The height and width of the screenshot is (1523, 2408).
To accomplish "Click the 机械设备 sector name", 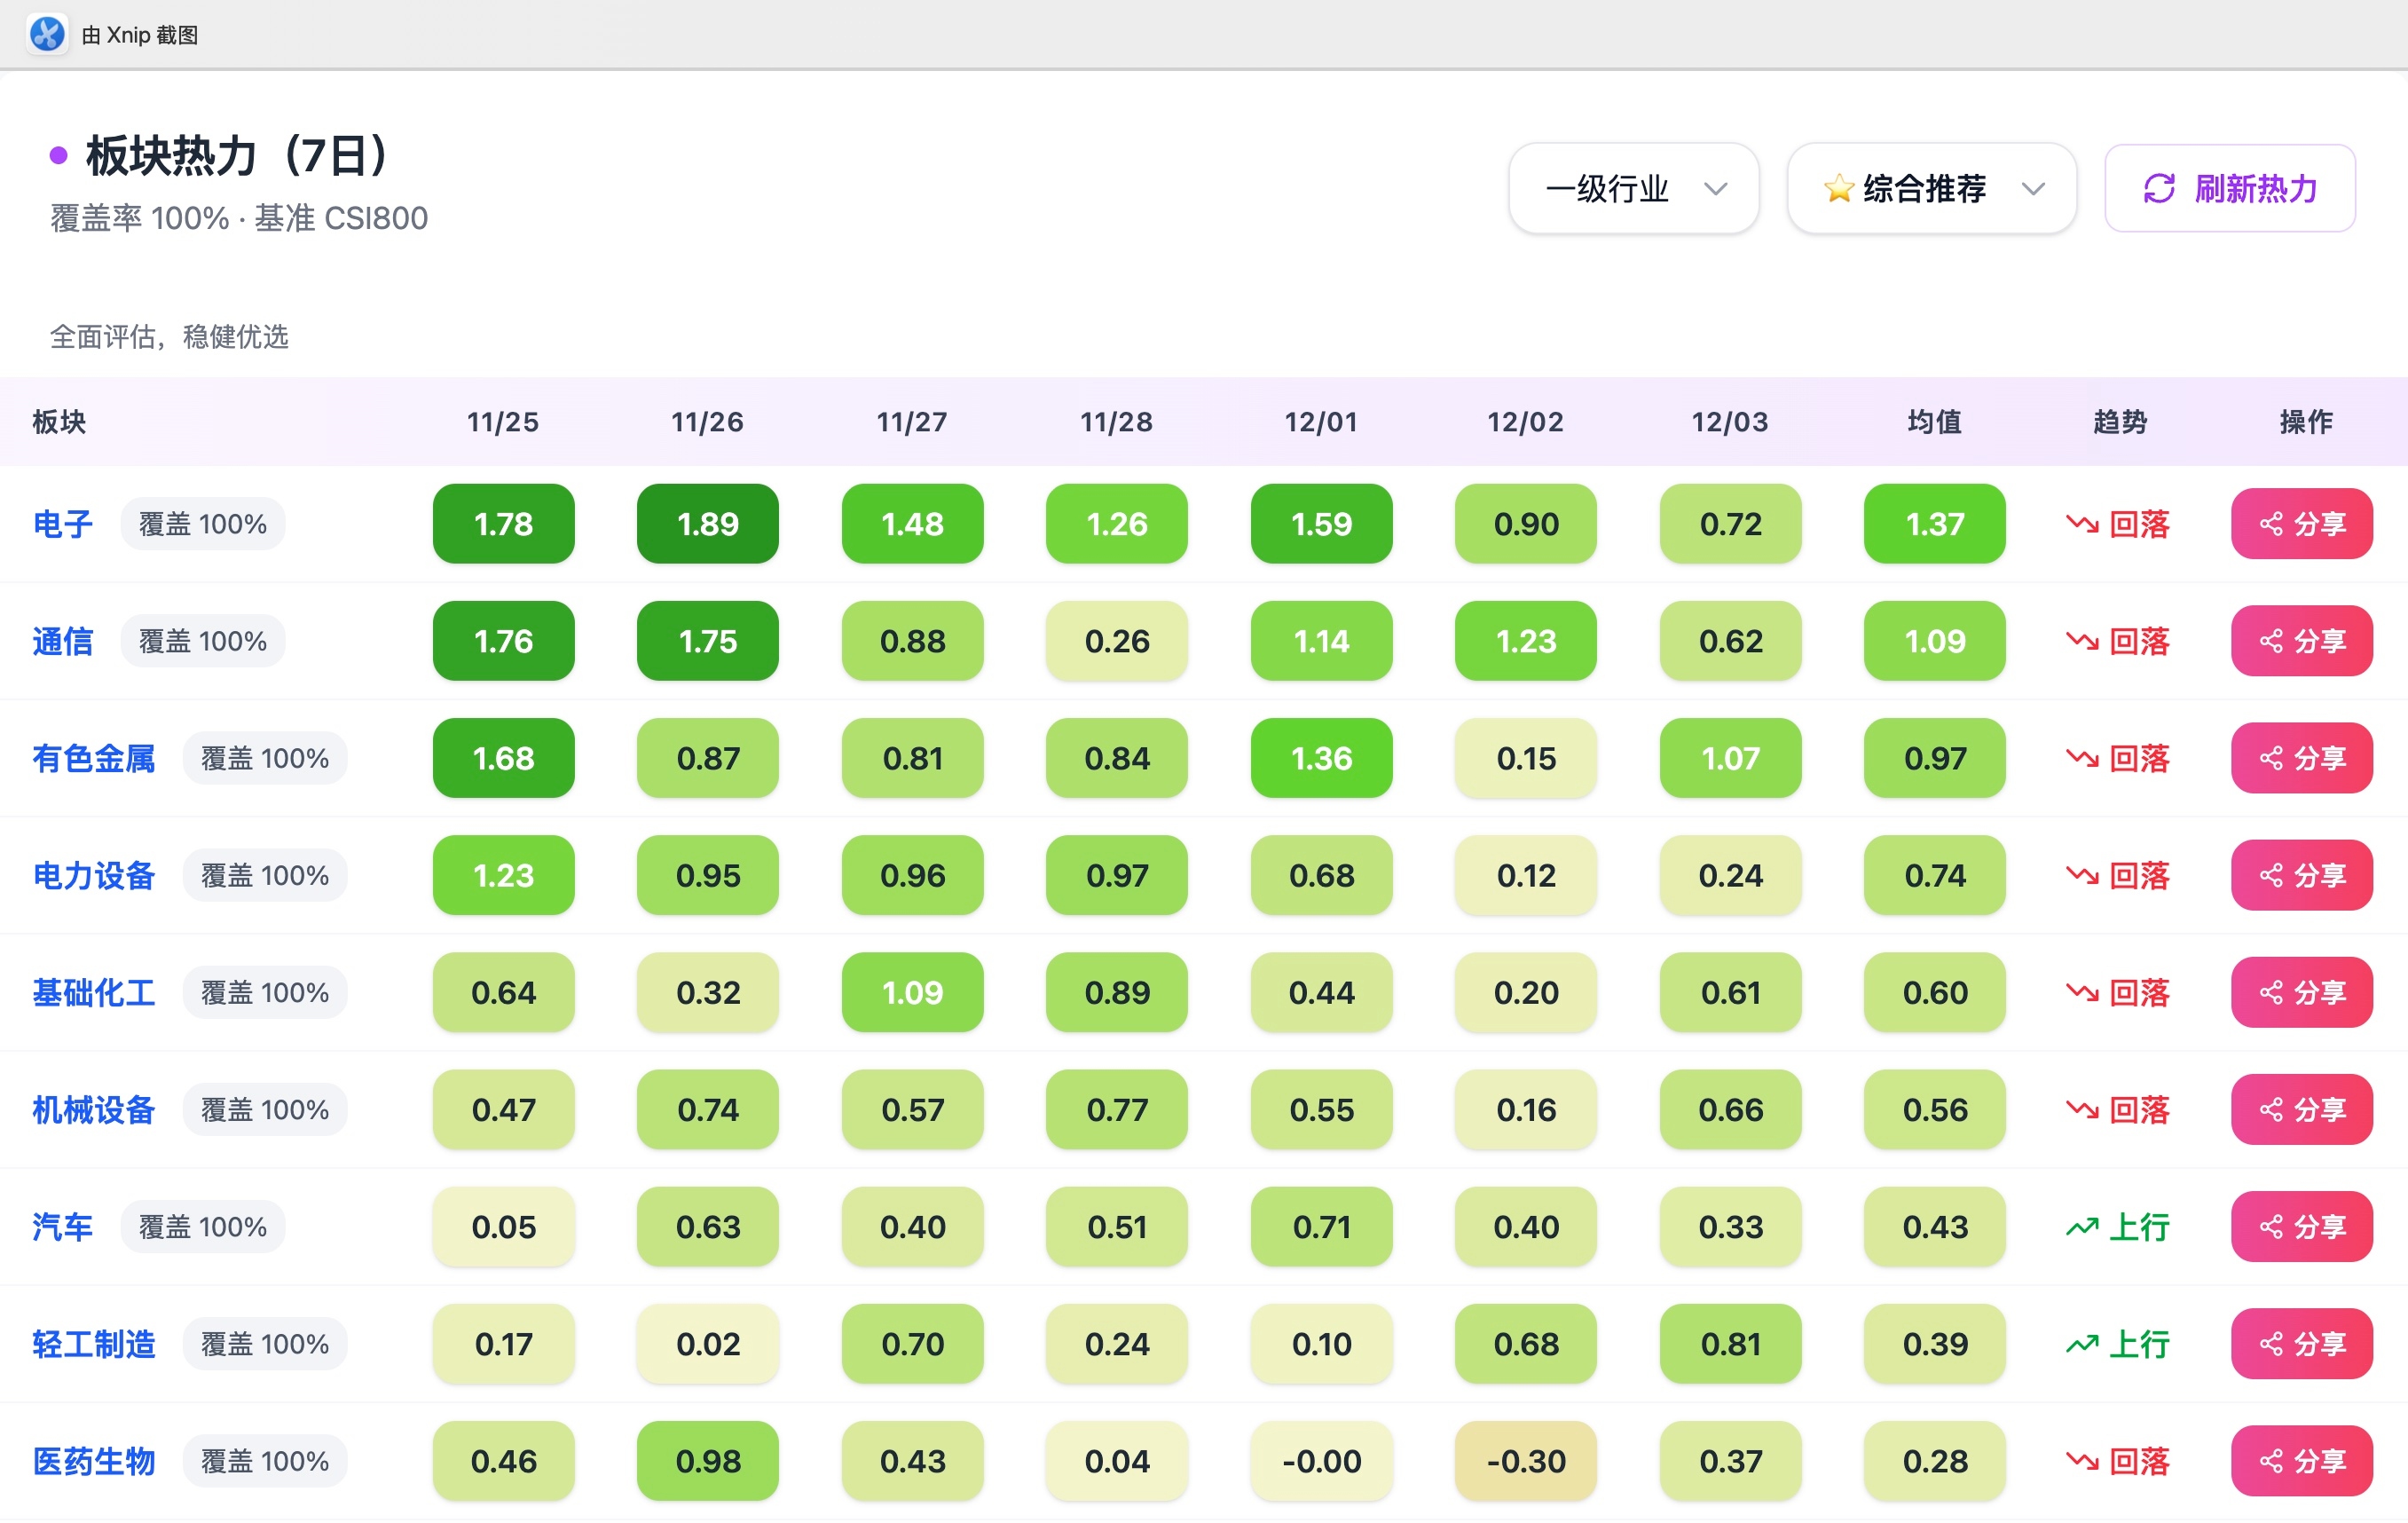I will click(94, 1110).
